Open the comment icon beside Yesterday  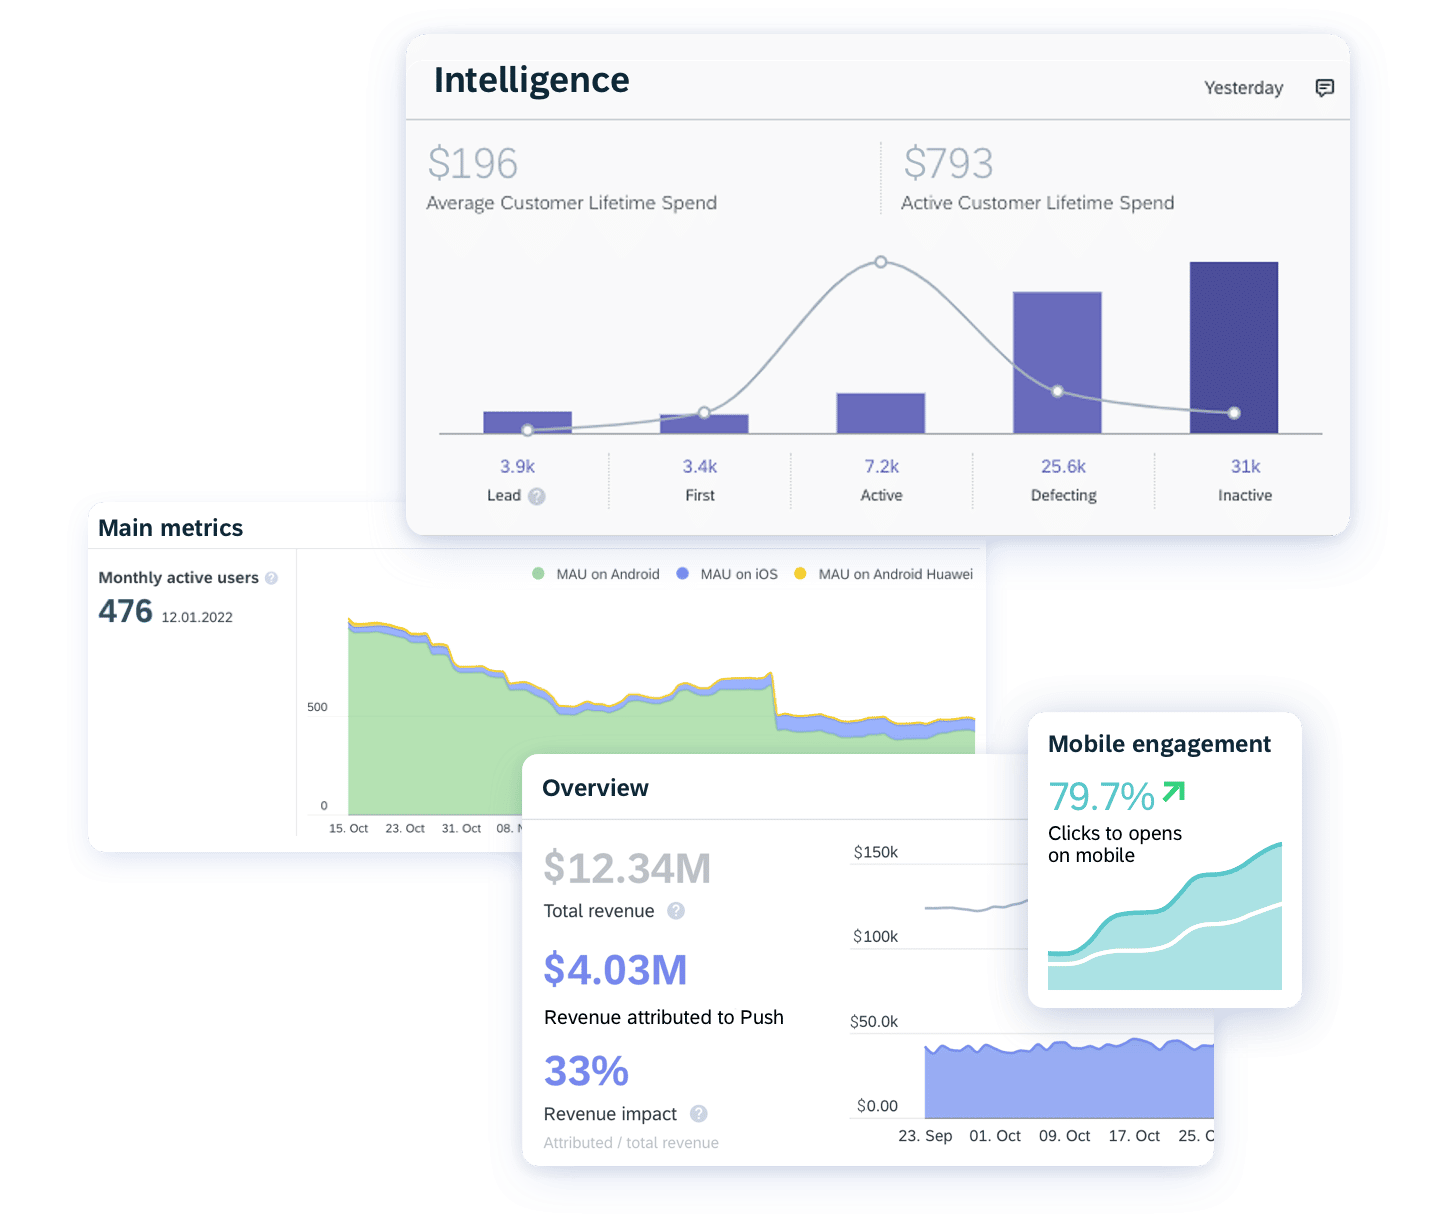pyautogui.click(x=1324, y=88)
